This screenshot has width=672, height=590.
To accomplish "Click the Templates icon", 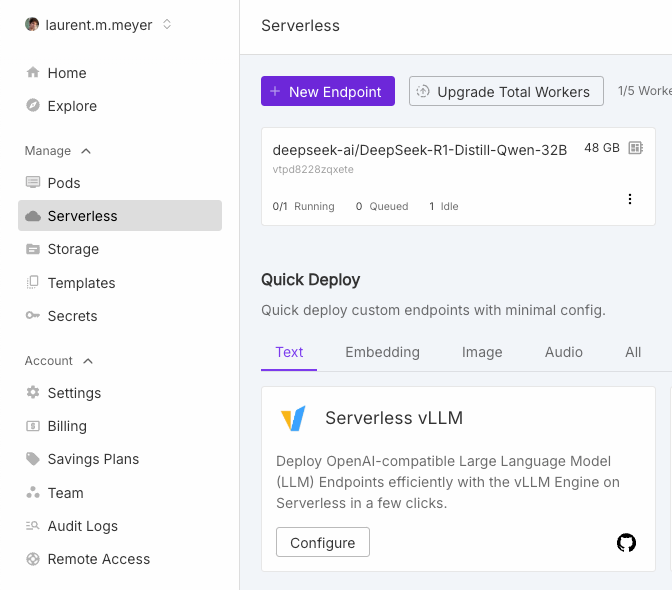I will coord(33,282).
